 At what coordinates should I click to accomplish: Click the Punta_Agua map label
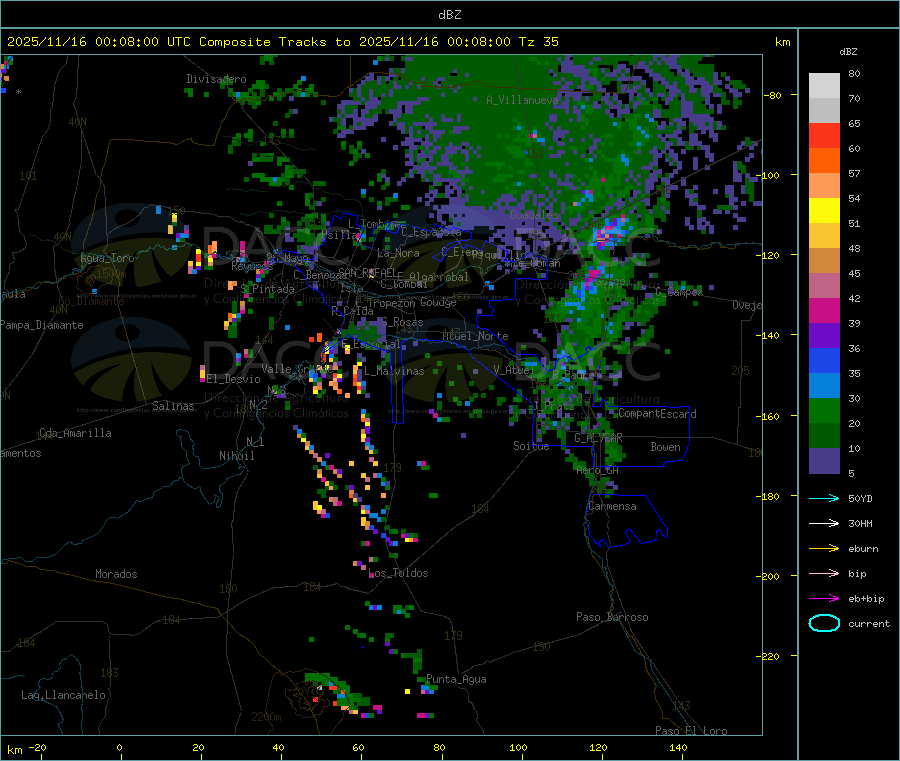click(456, 679)
